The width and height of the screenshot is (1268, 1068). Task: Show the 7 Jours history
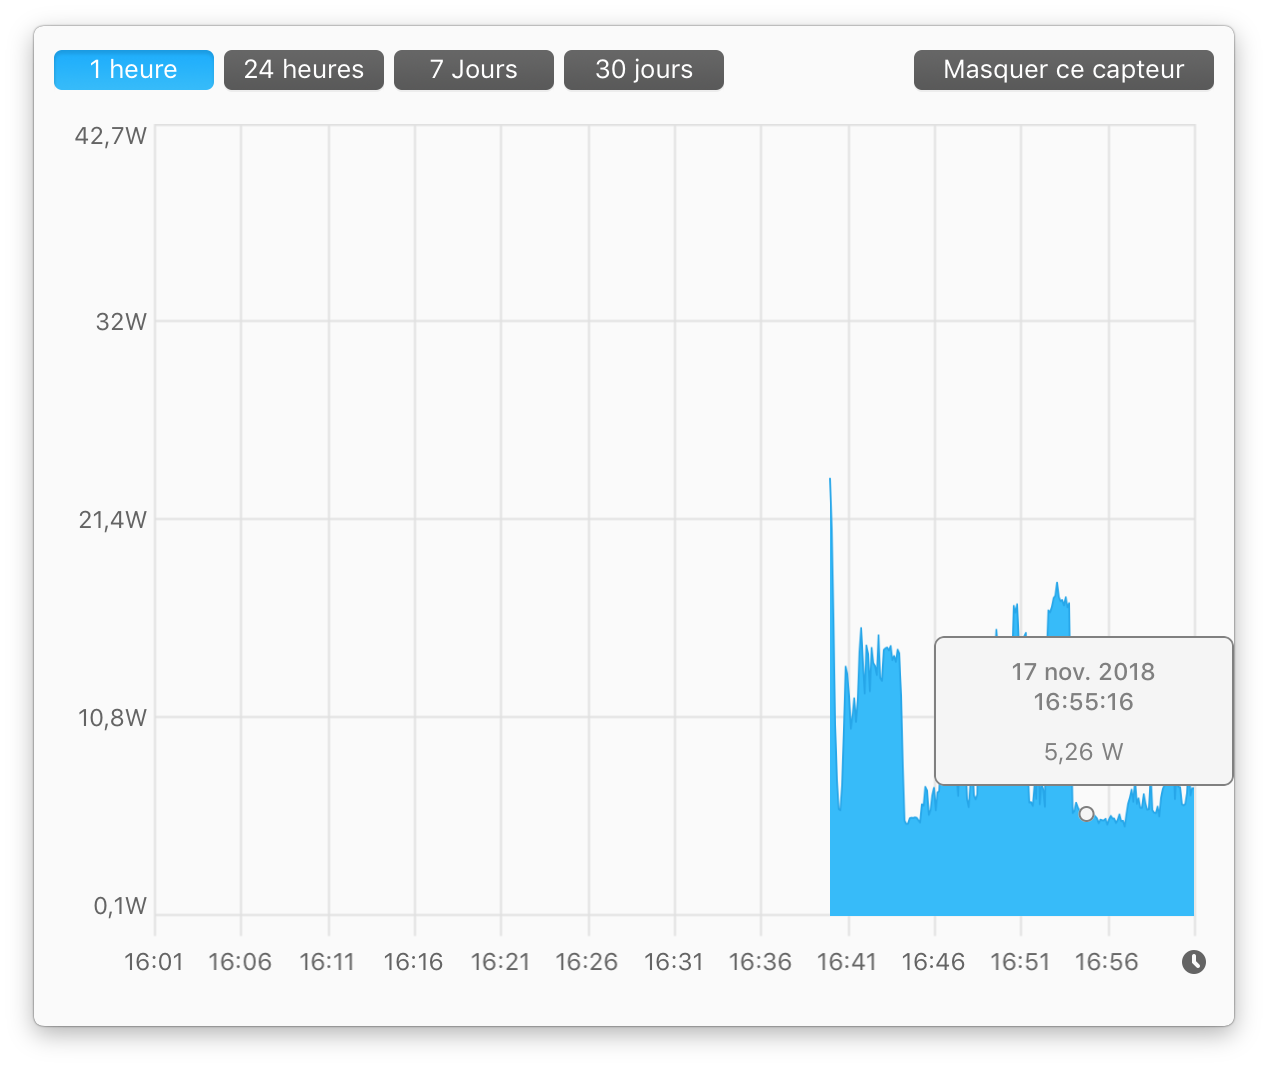point(474,70)
